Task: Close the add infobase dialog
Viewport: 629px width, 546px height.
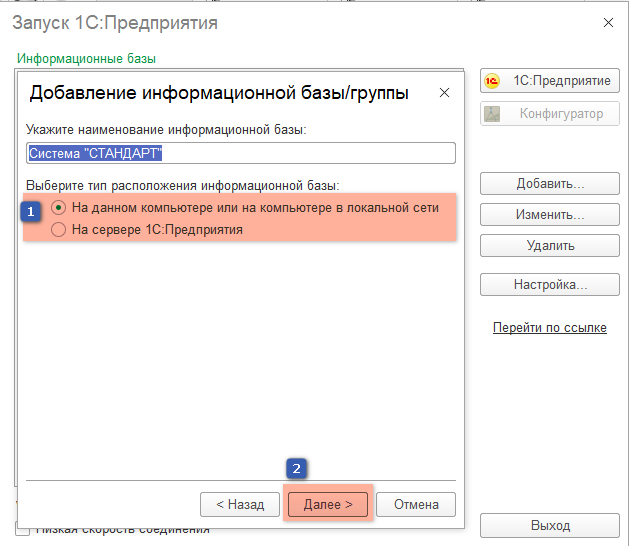Action: (444, 93)
